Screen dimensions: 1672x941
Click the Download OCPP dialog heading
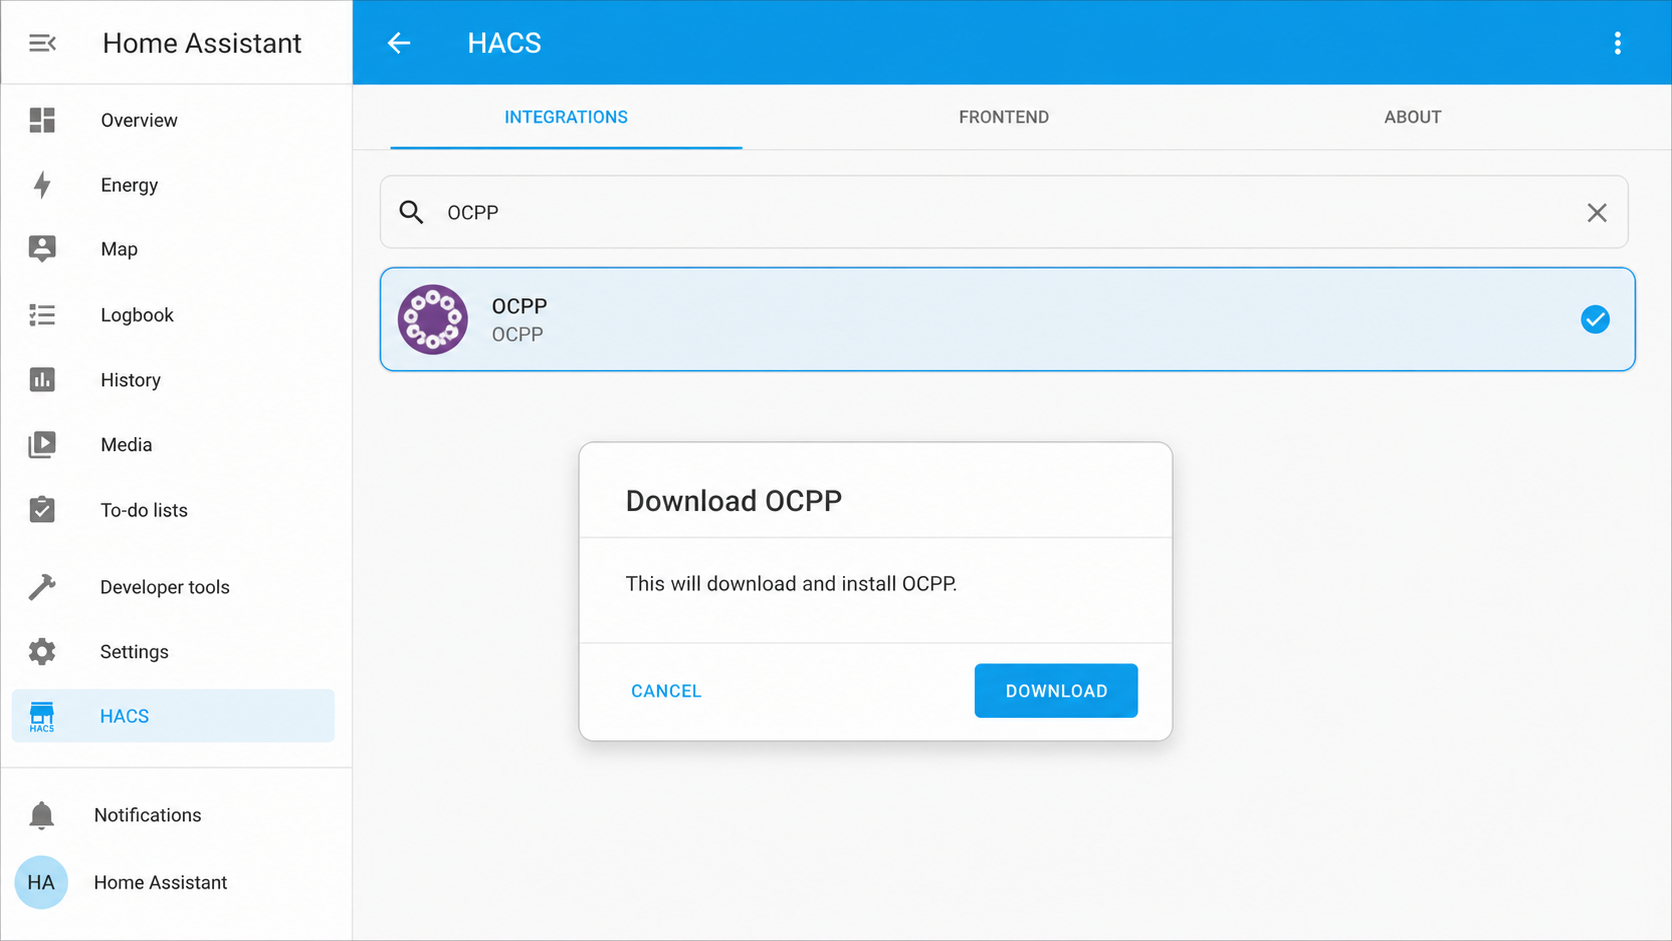click(734, 501)
